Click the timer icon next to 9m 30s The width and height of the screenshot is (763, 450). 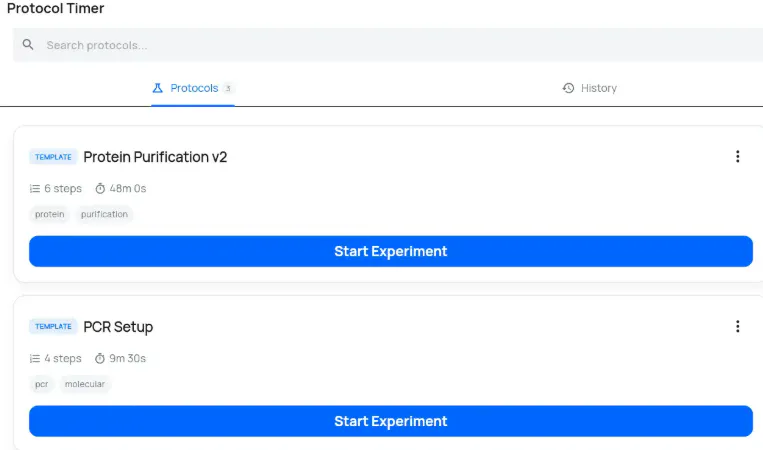(100, 358)
